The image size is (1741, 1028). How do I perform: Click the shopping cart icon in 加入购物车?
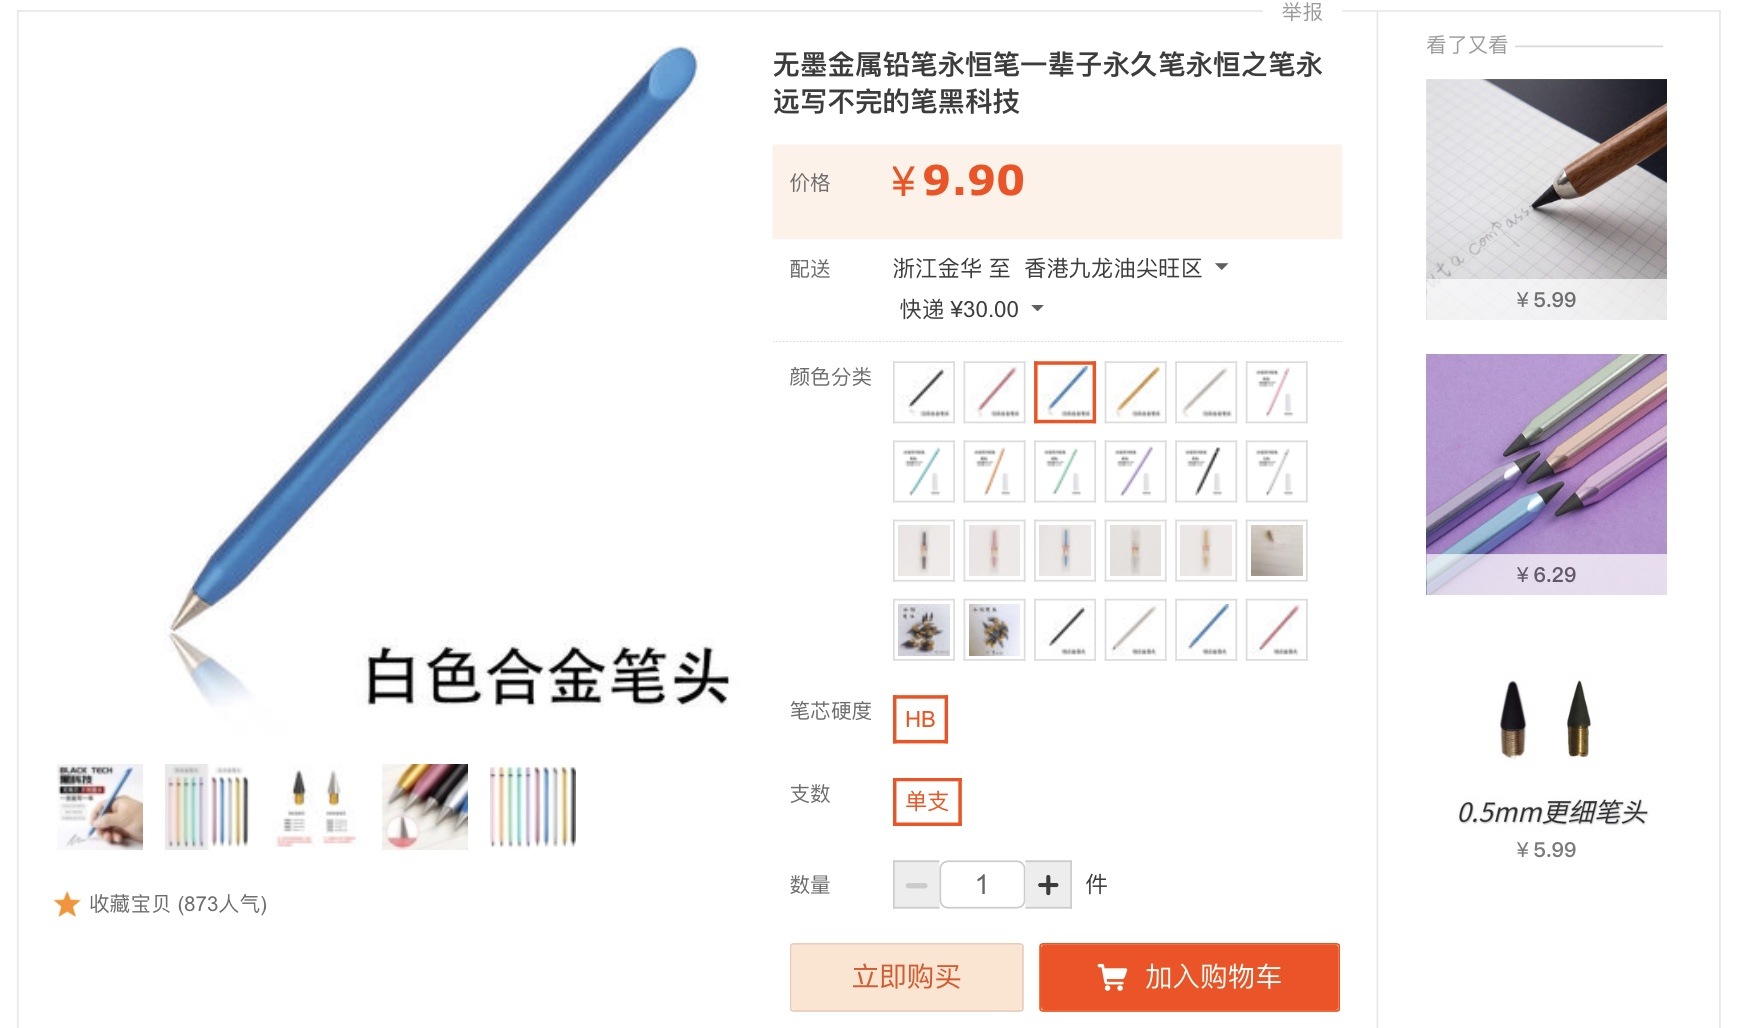(1112, 977)
